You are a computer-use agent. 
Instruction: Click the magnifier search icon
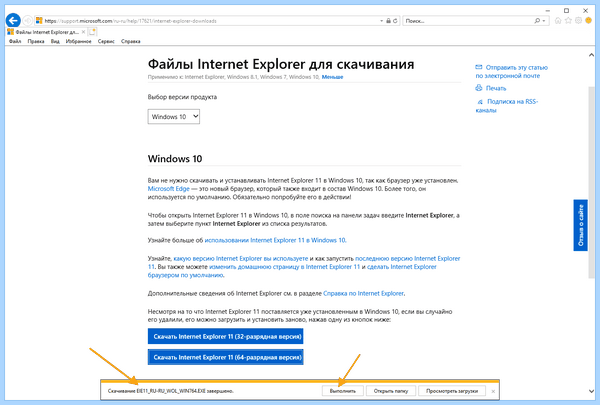coord(537,21)
